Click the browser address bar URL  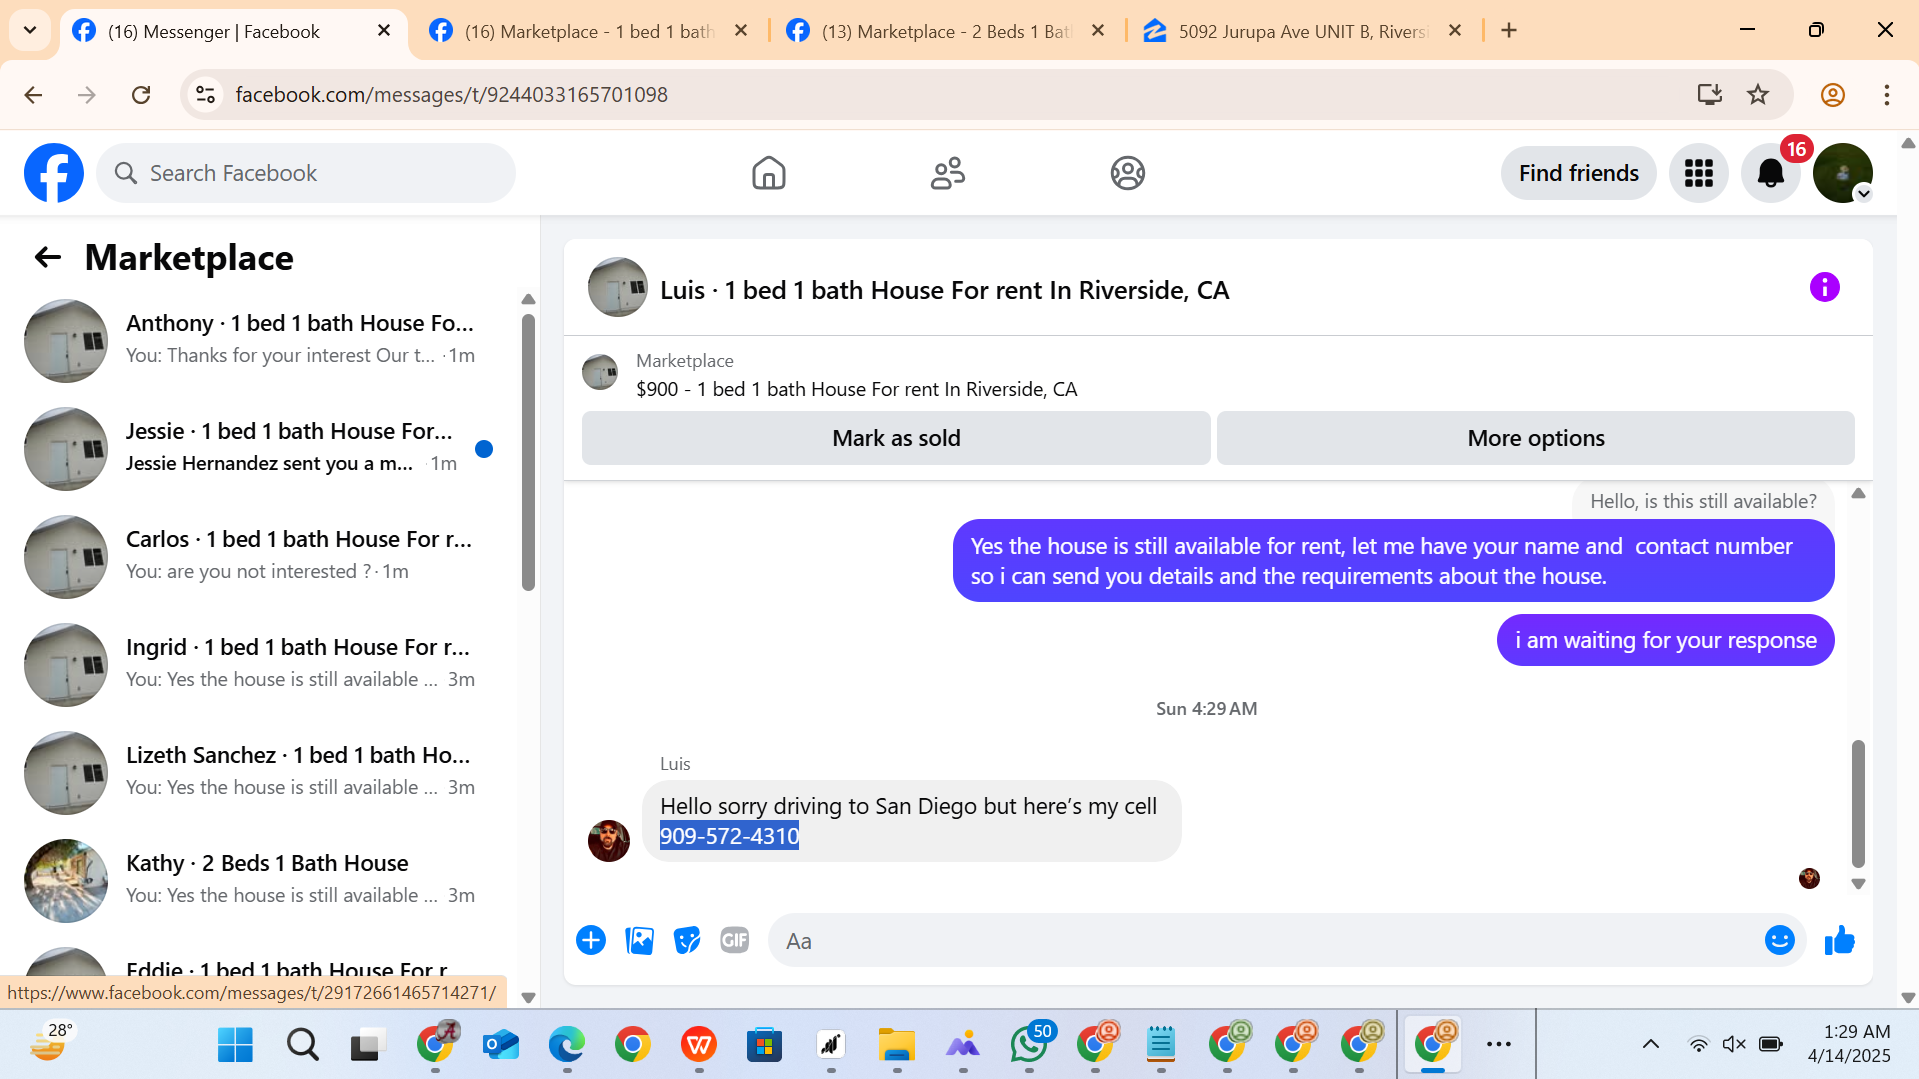(451, 94)
